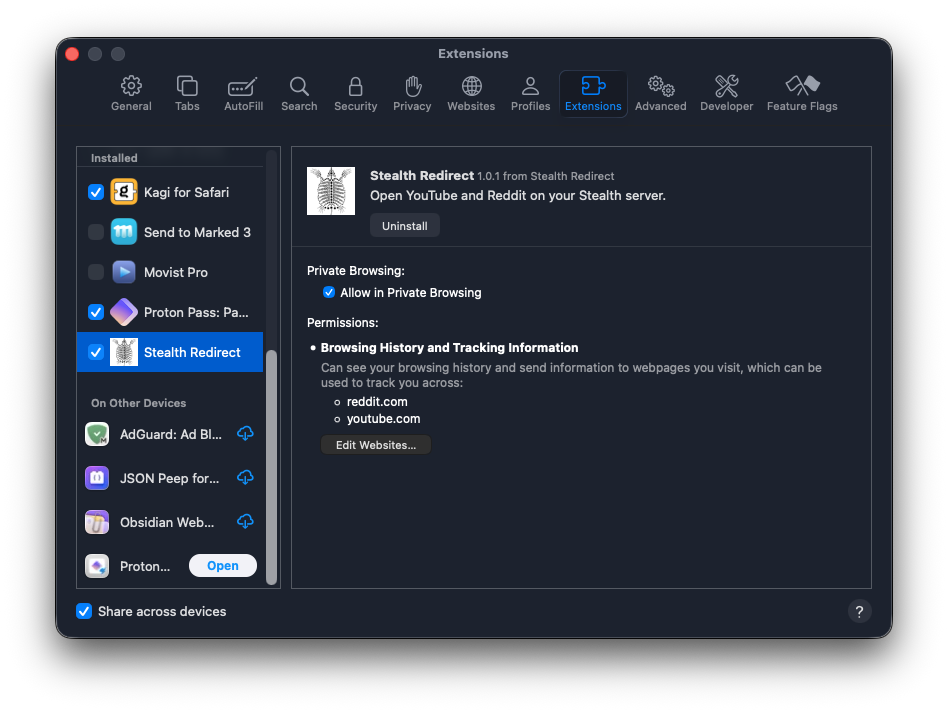This screenshot has width=948, height=712.
Task: Open the General settings tab
Action: 131,94
